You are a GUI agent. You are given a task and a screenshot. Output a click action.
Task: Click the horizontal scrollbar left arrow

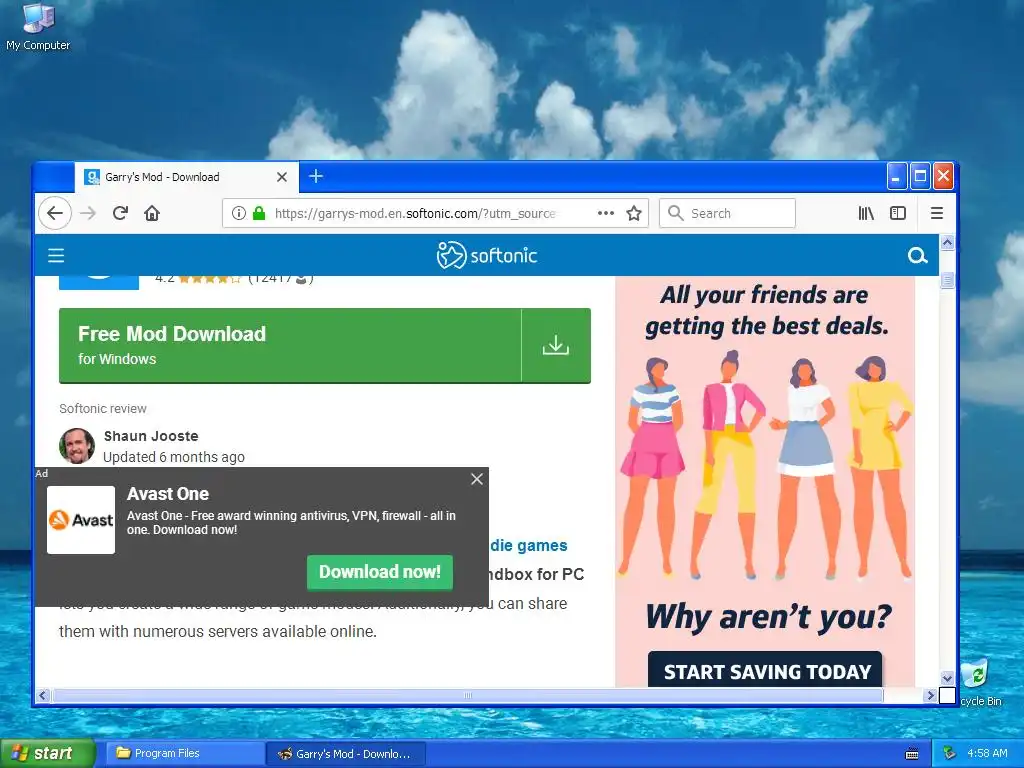(43, 696)
